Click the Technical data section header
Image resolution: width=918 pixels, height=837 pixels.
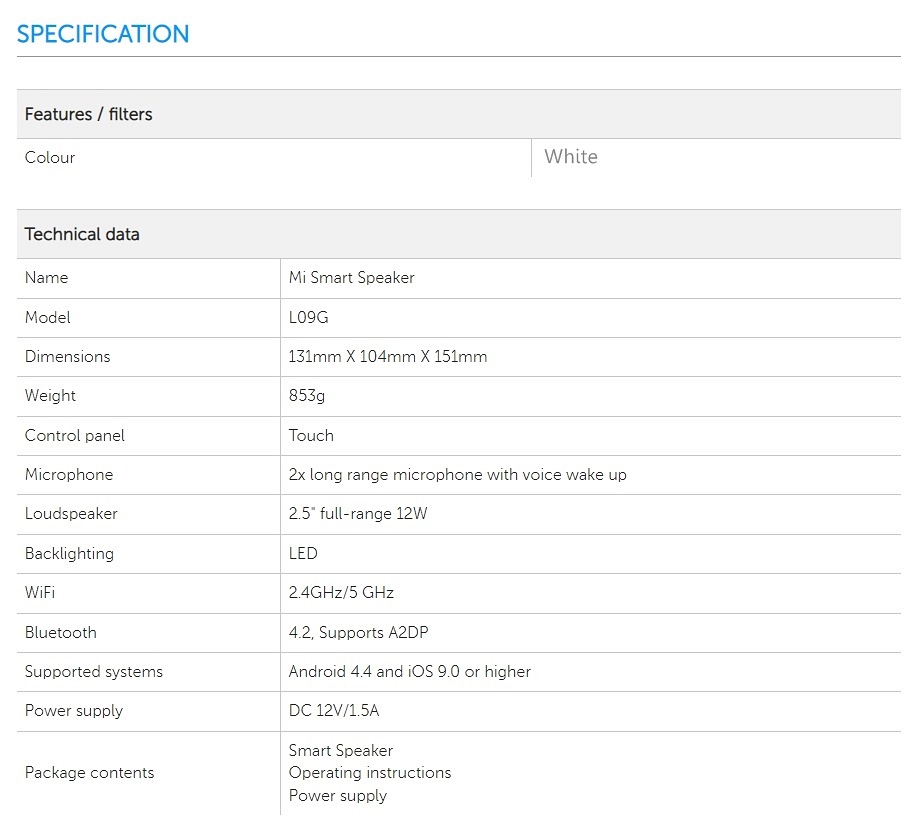pyautogui.click(x=82, y=234)
